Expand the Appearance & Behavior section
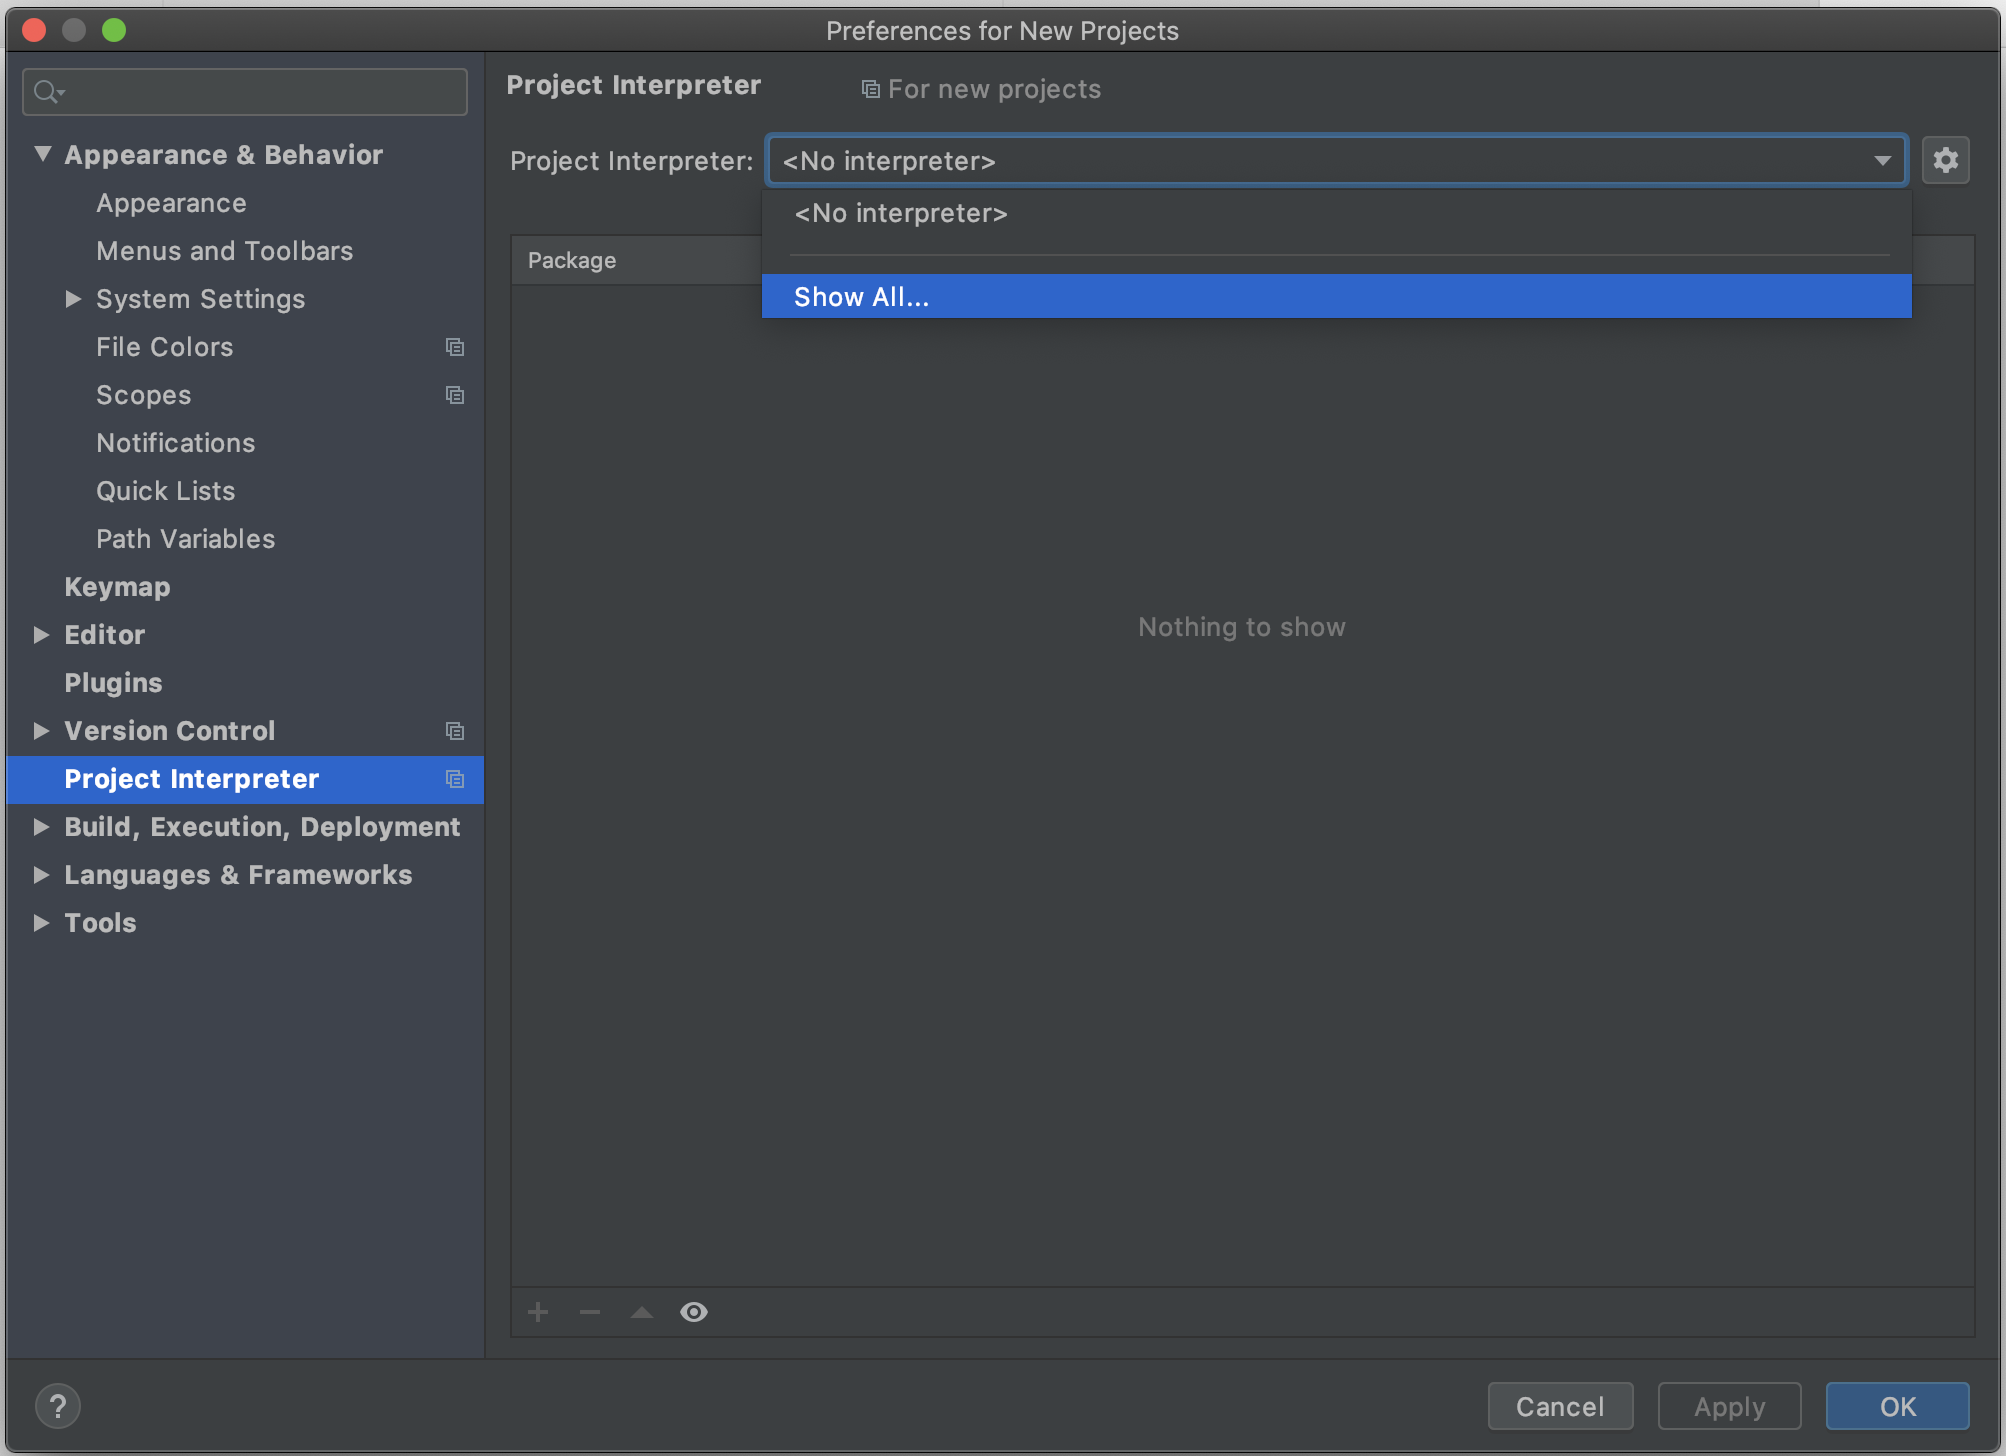The width and height of the screenshot is (2006, 1456). pos(44,153)
